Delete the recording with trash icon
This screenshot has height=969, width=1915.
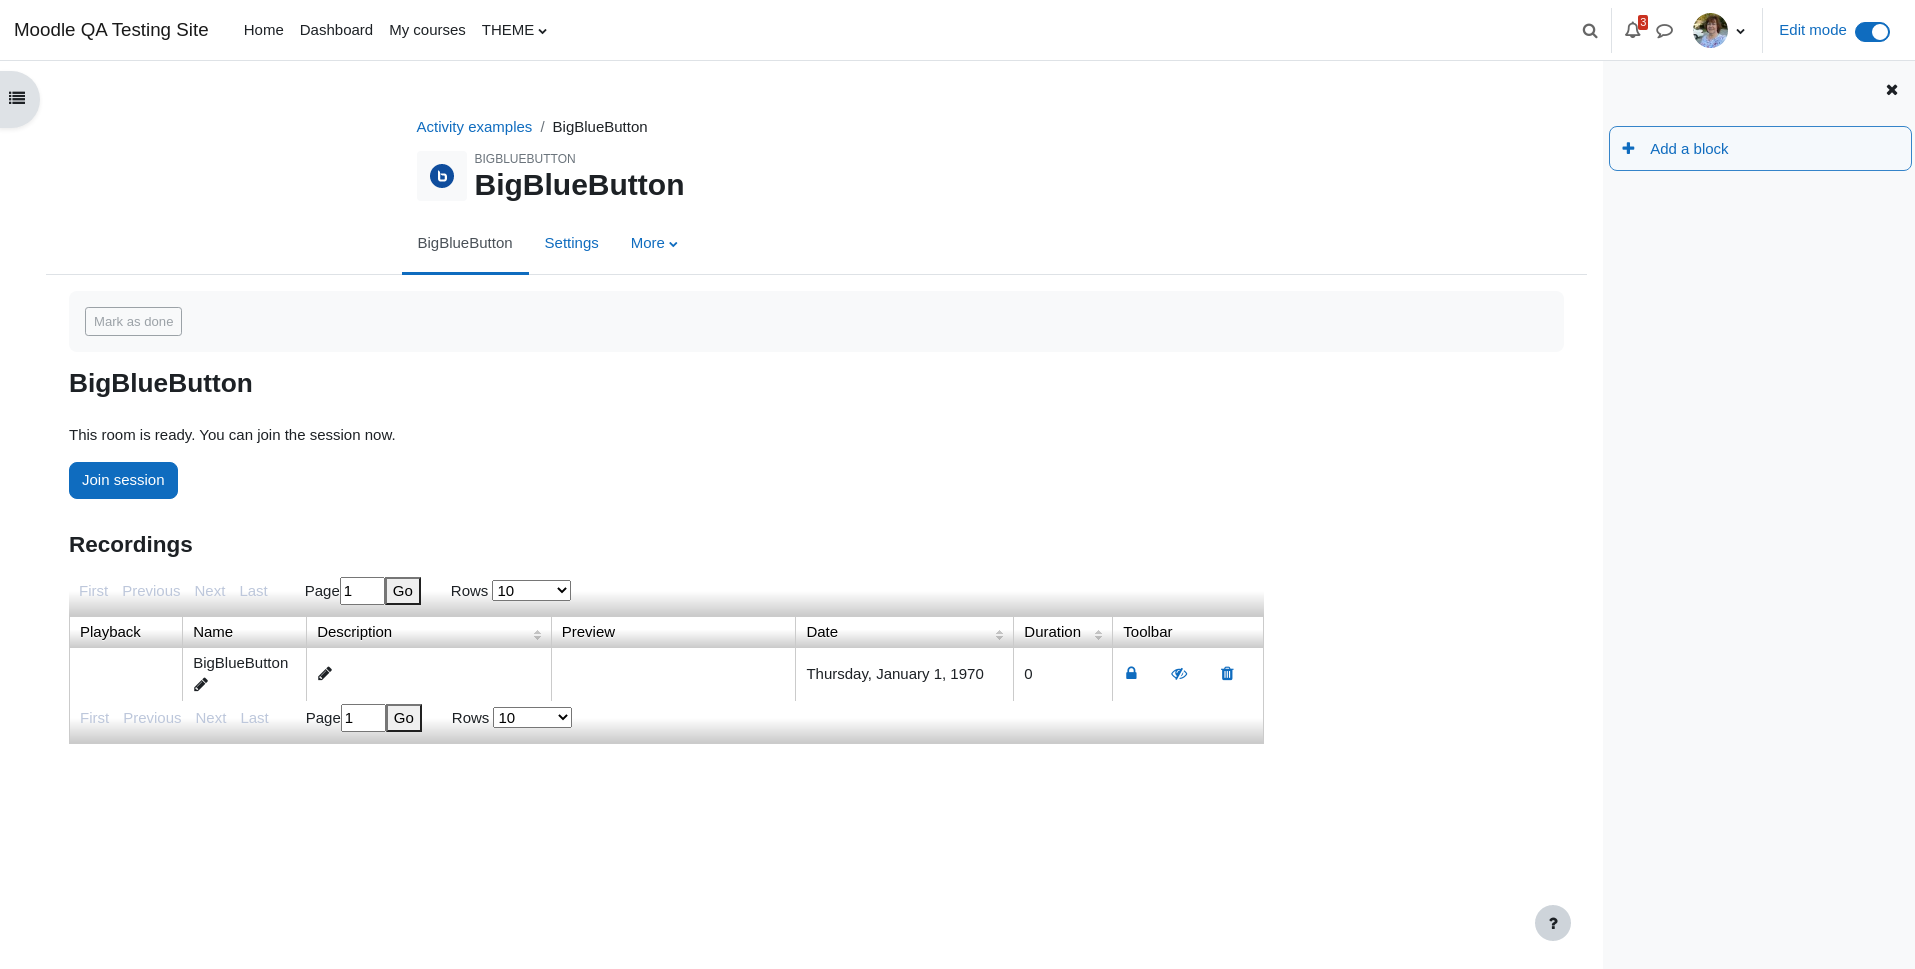click(x=1228, y=674)
